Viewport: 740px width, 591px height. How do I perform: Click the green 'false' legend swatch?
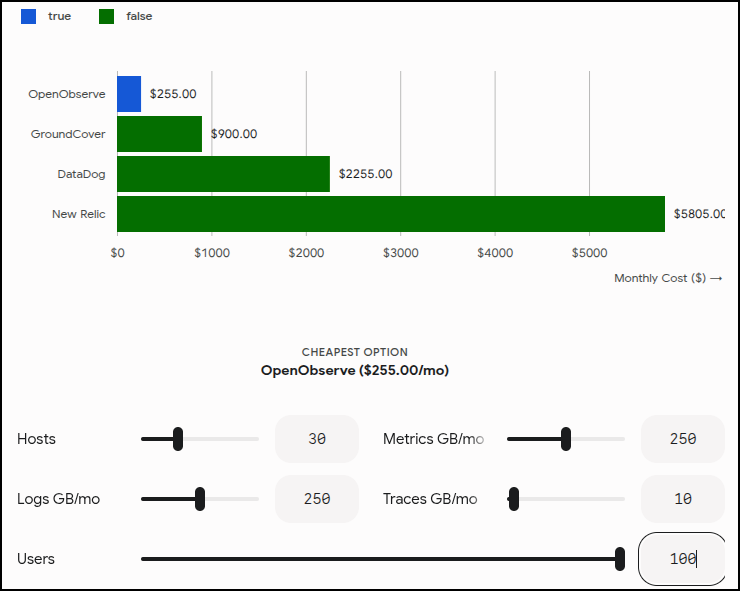106,17
